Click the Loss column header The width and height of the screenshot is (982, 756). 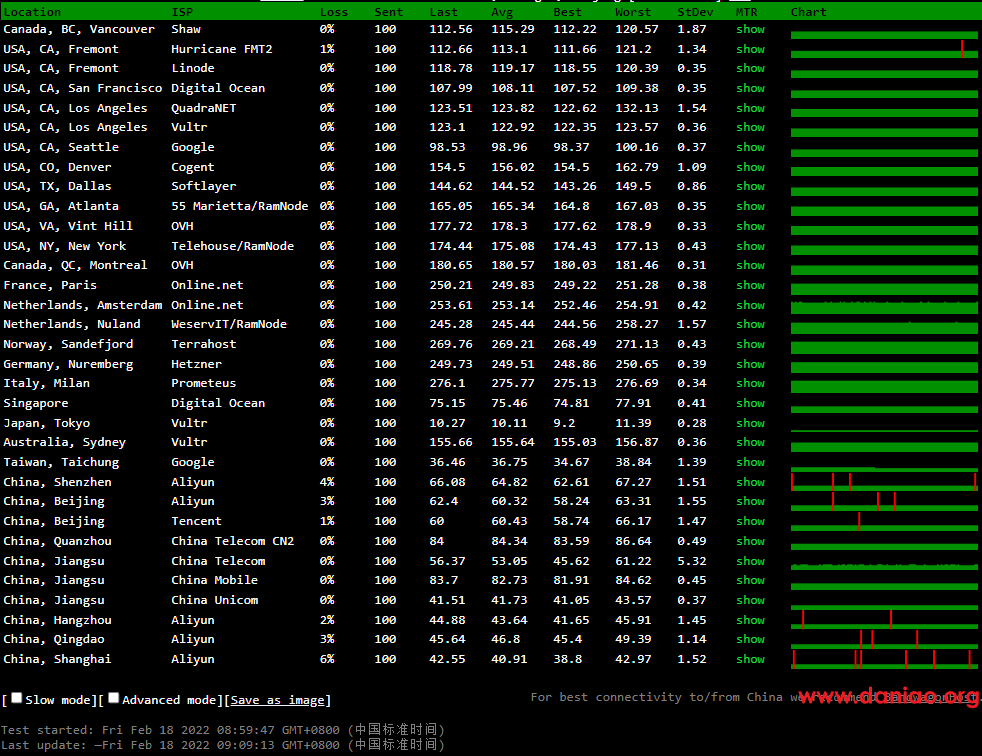point(334,12)
